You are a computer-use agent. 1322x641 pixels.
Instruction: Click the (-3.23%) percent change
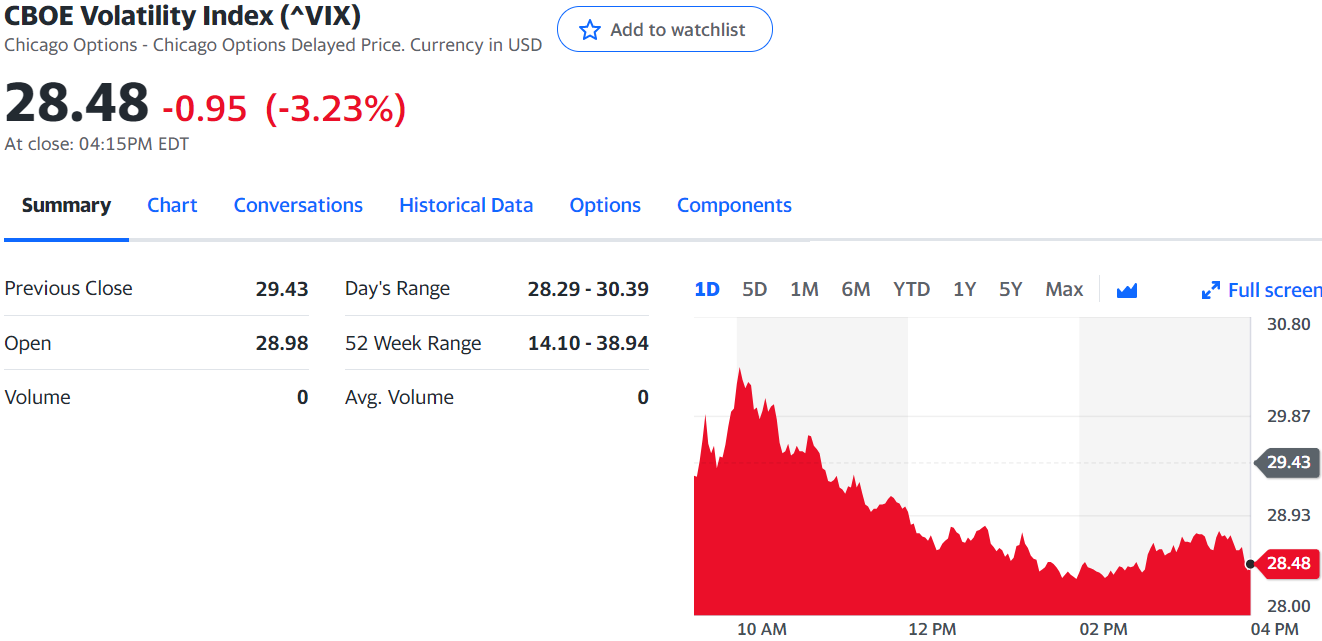(336, 108)
